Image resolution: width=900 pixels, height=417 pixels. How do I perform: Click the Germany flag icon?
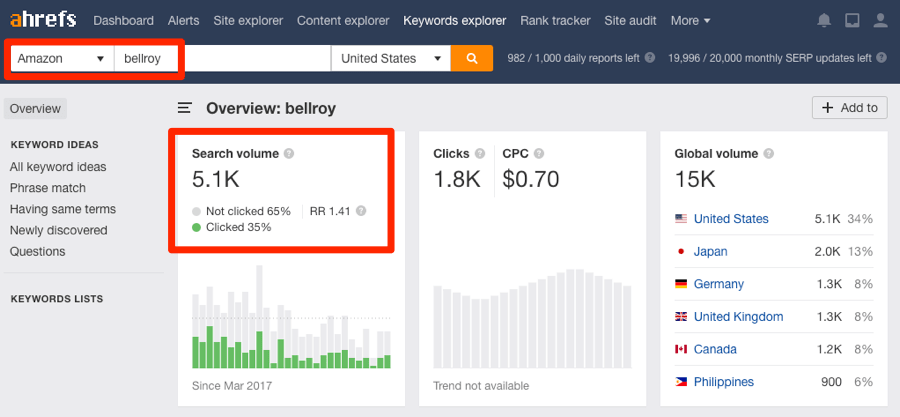tap(681, 284)
